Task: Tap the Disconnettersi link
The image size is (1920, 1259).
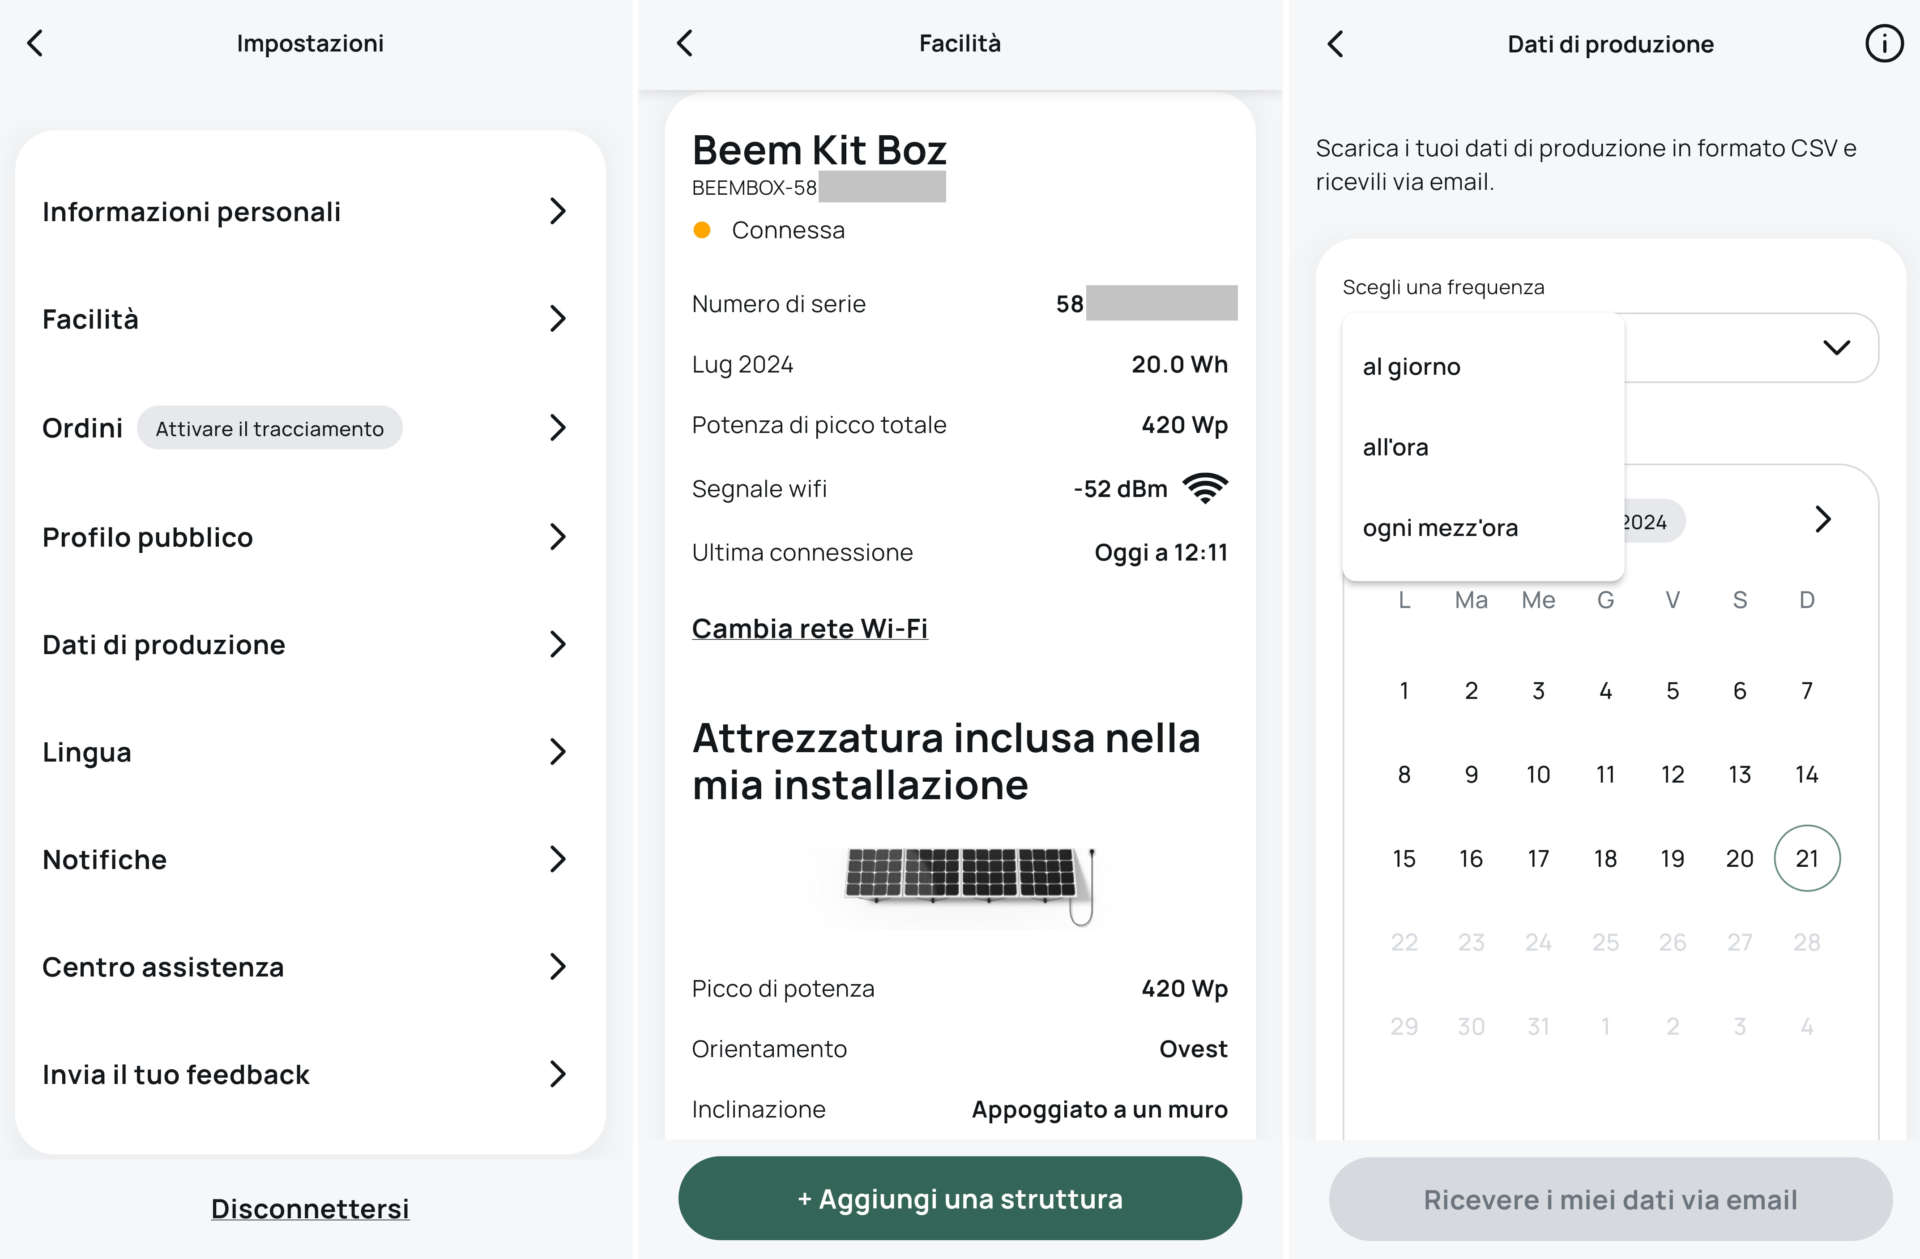Action: coord(310,1208)
